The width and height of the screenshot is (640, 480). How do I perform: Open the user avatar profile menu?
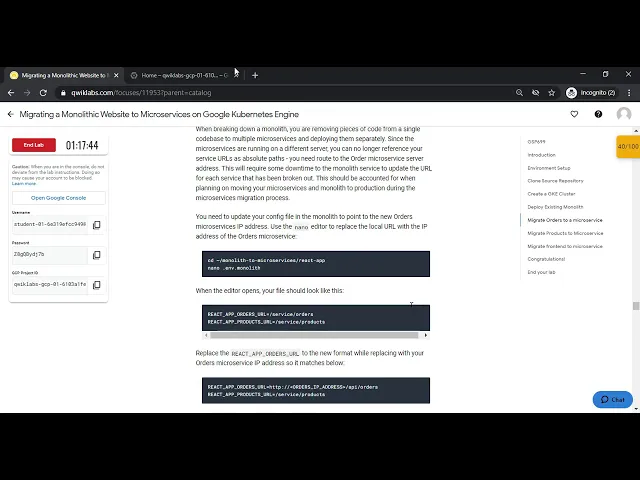pos(624,114)
